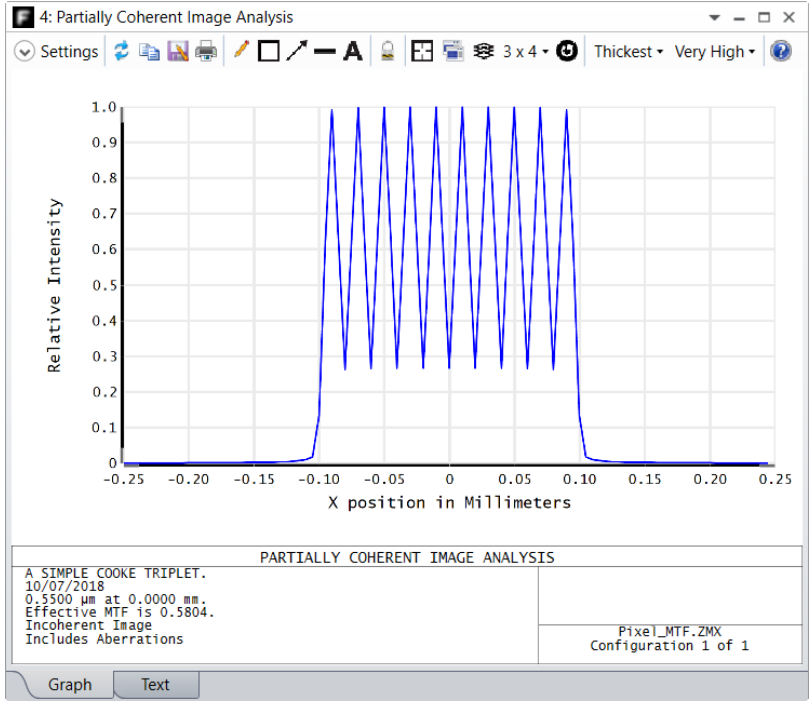Expand the Settings panel
811x708 pixels.
tap(56, 52)
